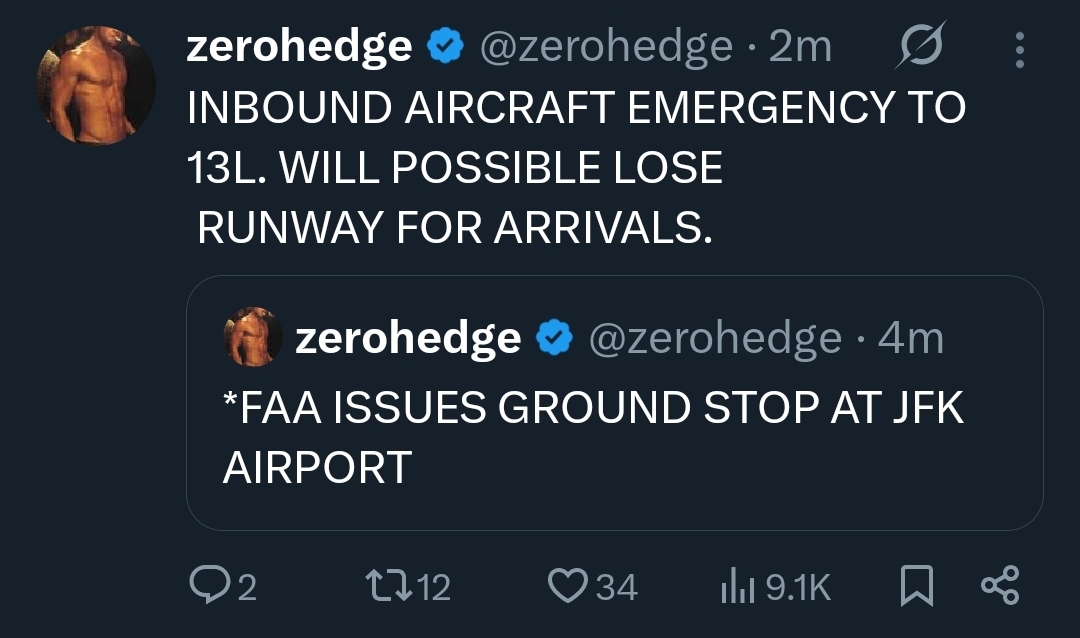The width and height of the screenshot is (1080, 638).
Task: Open zerohedge's large profile avatar
Action: pos(96,84)
